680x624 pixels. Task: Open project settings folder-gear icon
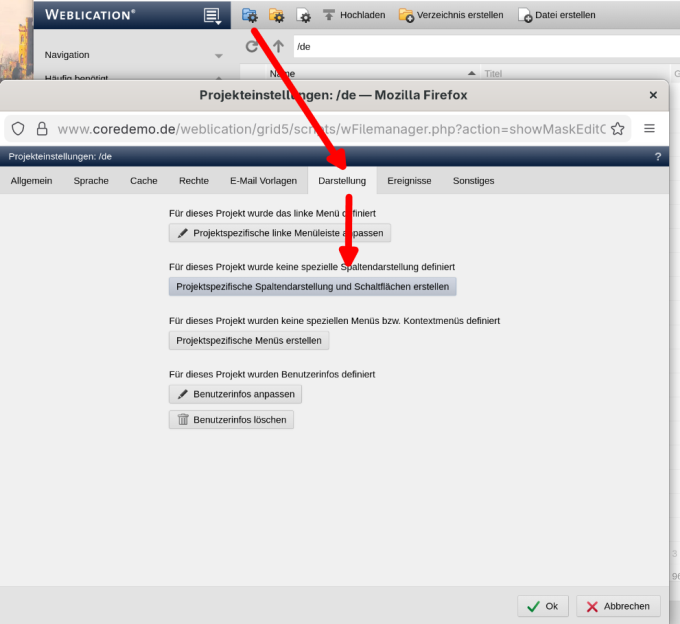coord(250,15)
